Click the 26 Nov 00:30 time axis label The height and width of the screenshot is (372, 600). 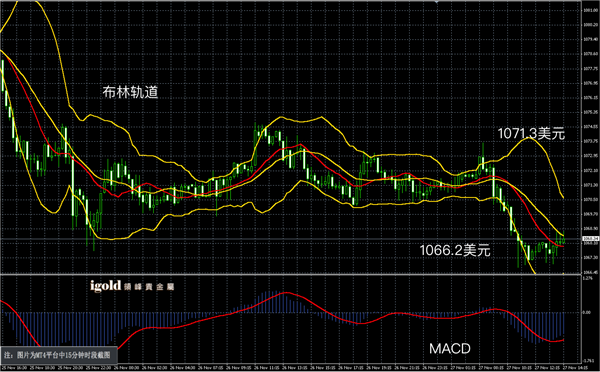click(x=126, y=368)
